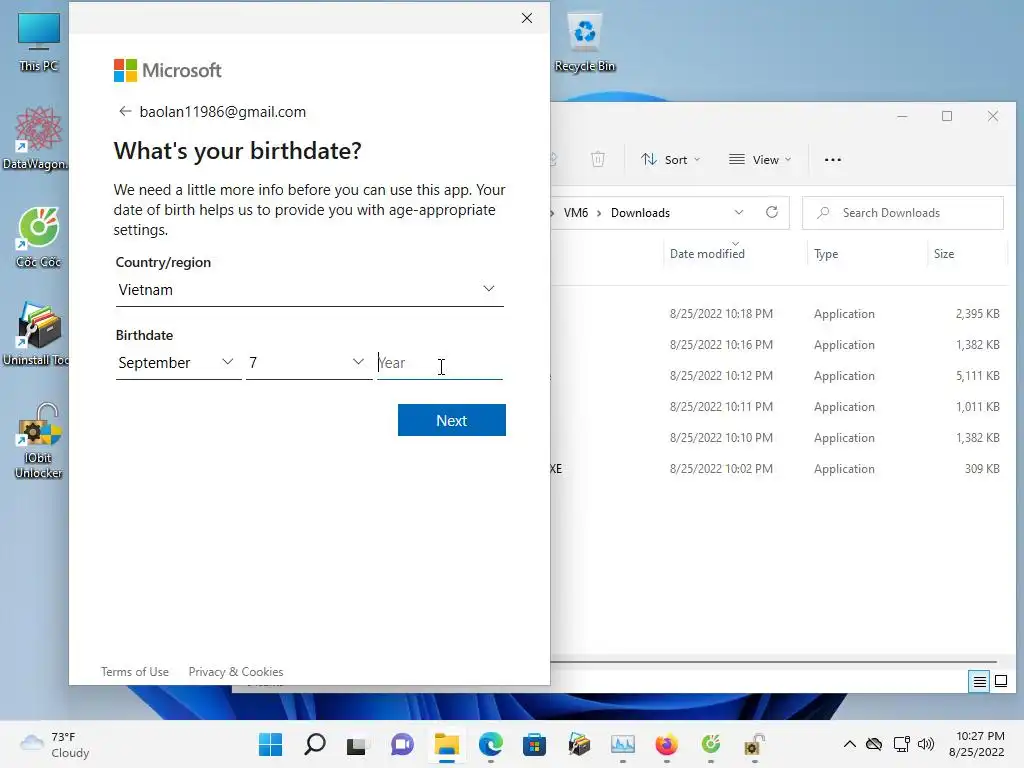Switch File Explorer to large icons view
Image resolution: width=1024 pixels, height=768 pixels.
click(x=1000, y=682)
